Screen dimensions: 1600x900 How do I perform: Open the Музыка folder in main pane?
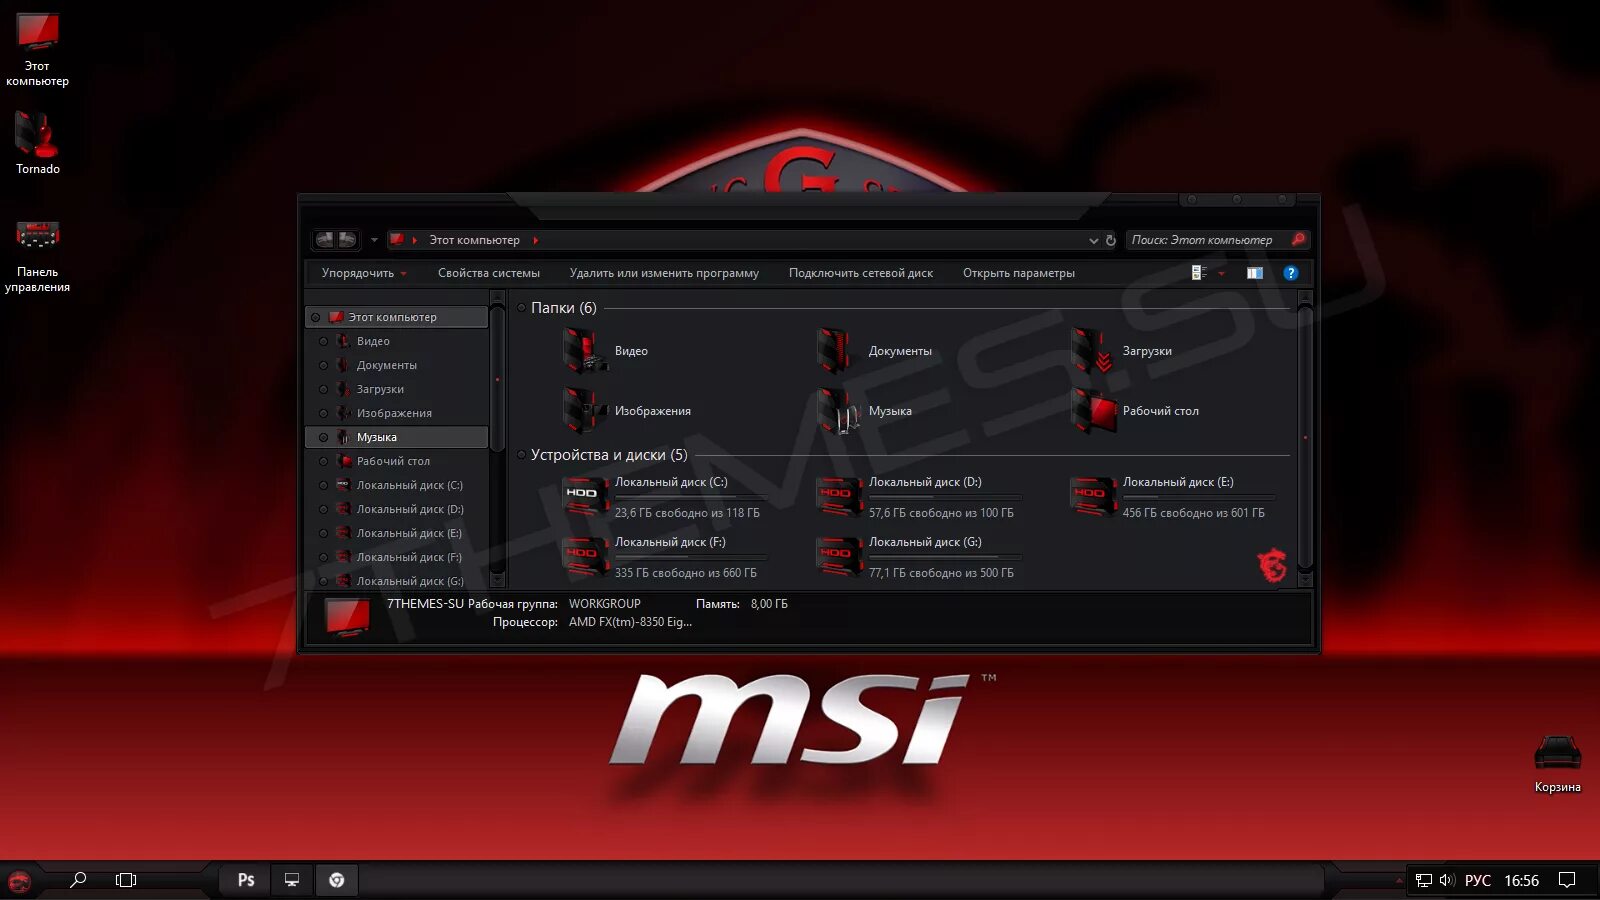click(x=838, y=411)
